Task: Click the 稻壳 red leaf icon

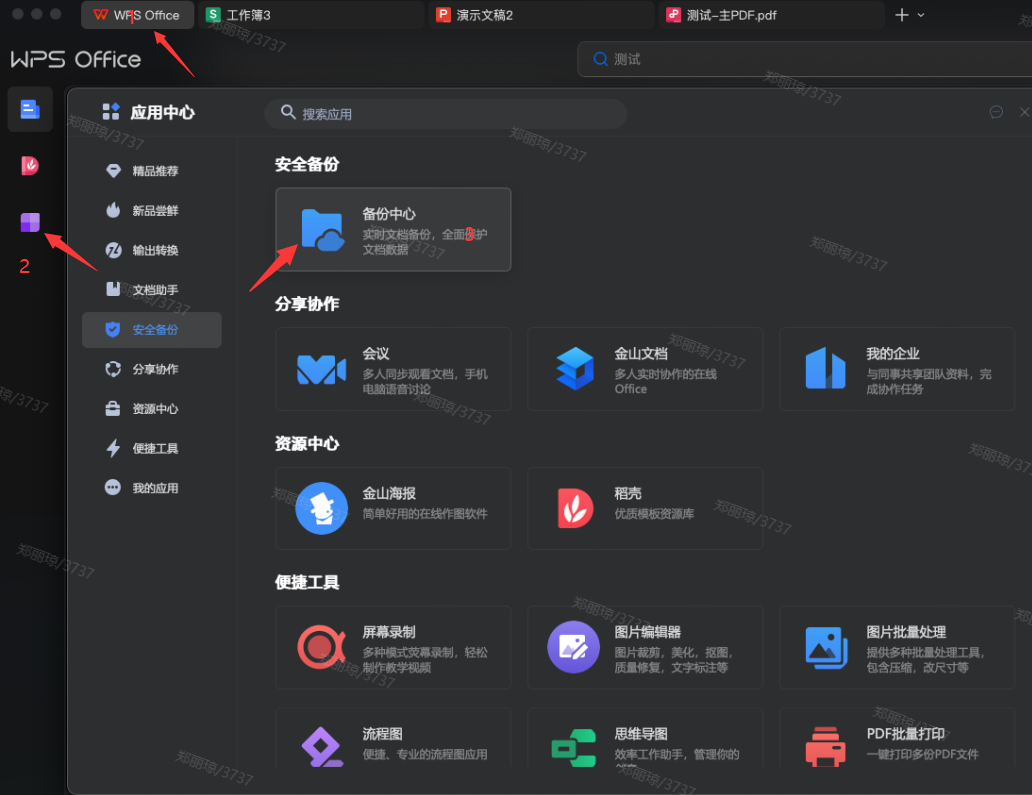Action: (x=575, y=508)
